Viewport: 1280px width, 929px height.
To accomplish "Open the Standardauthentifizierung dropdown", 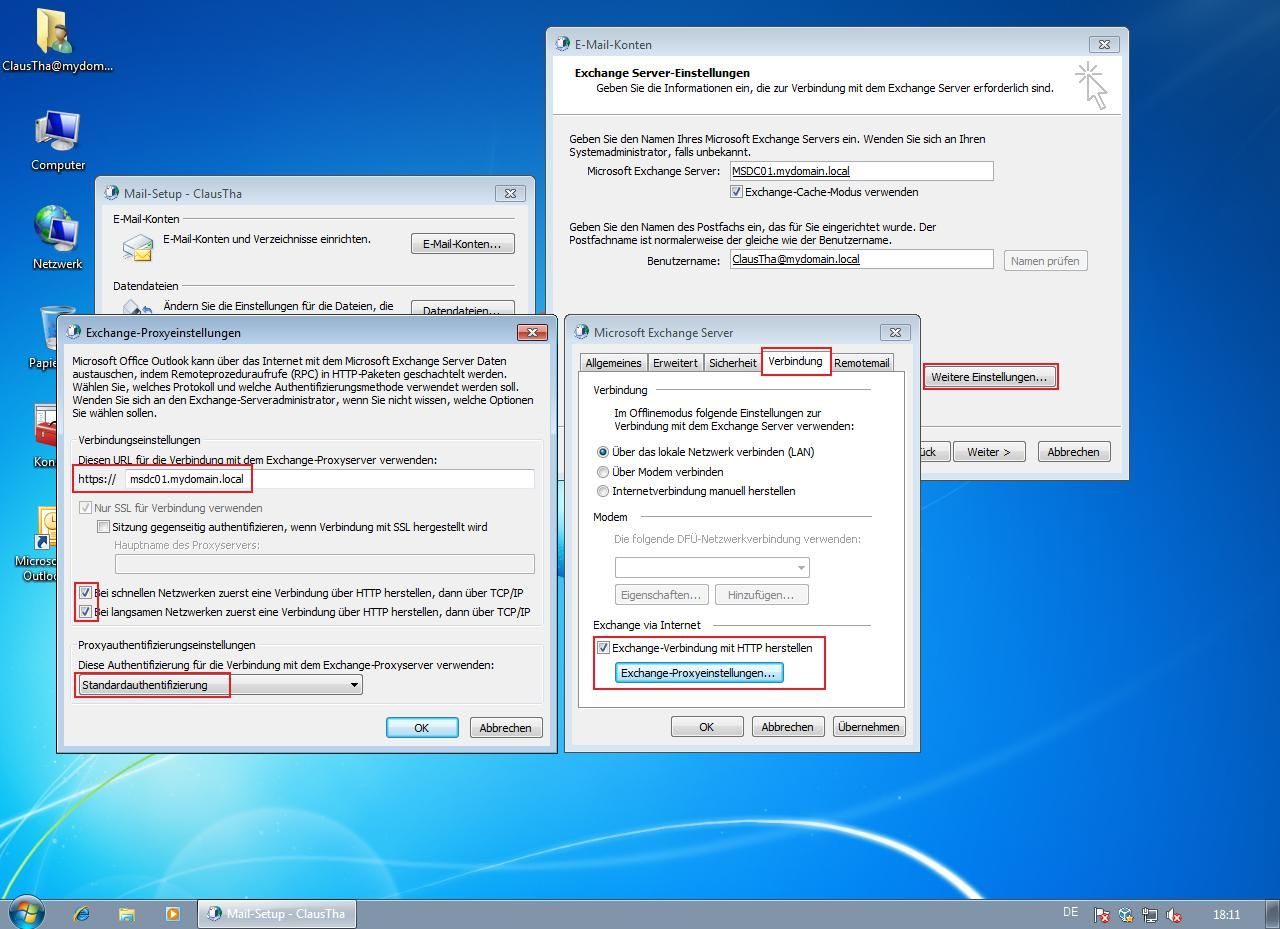I will point(220,685).
